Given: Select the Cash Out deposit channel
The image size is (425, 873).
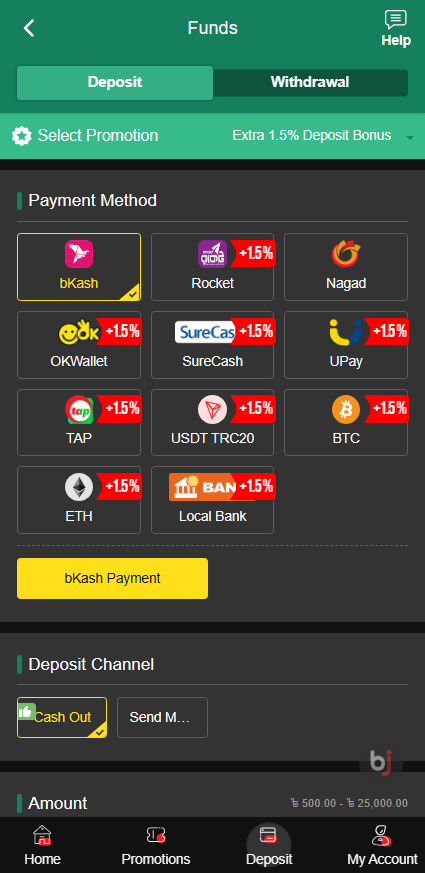Looking at the screenshot, I should pyautogui.click(x=62, y=717).
